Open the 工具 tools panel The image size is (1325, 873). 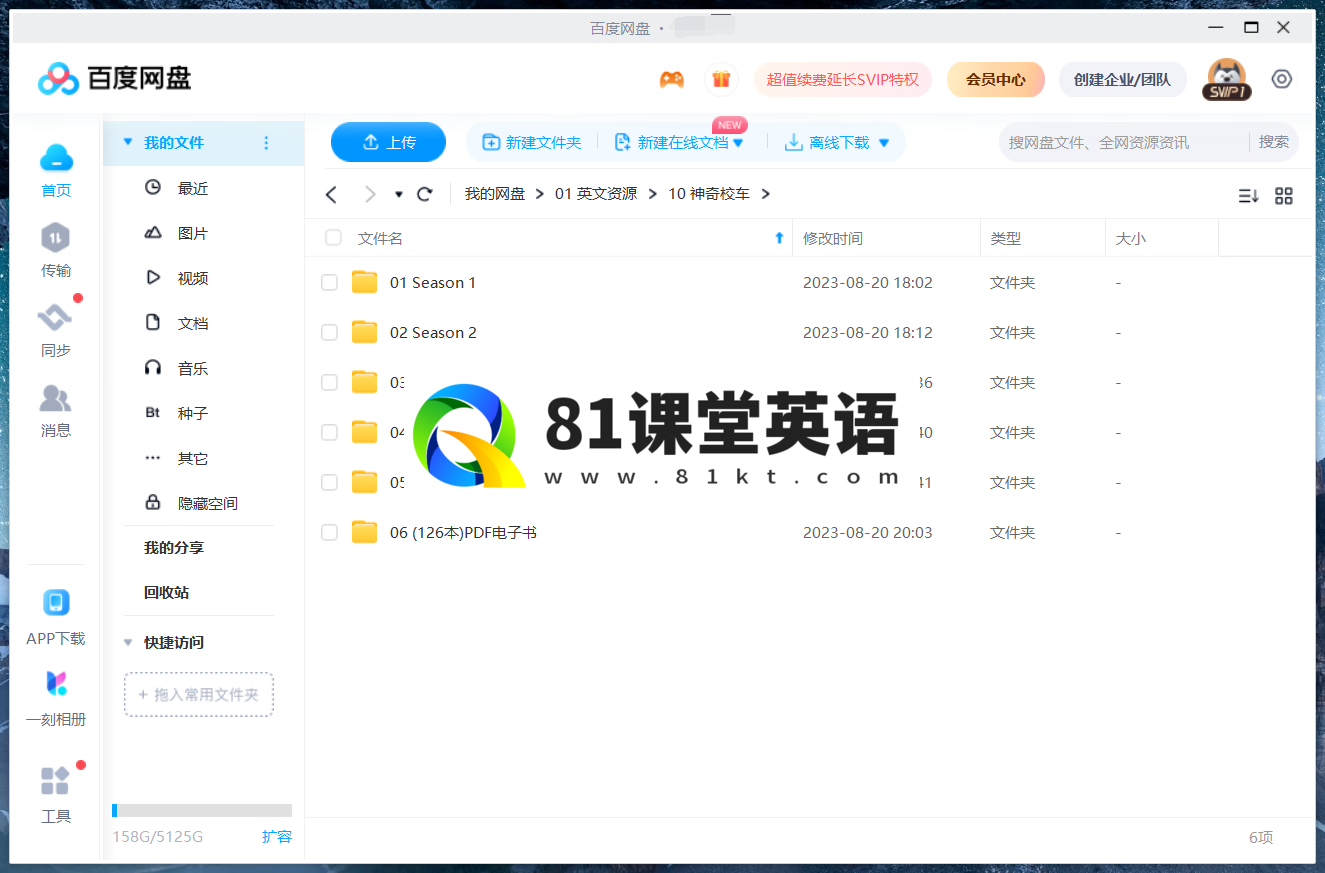[56, 781]
